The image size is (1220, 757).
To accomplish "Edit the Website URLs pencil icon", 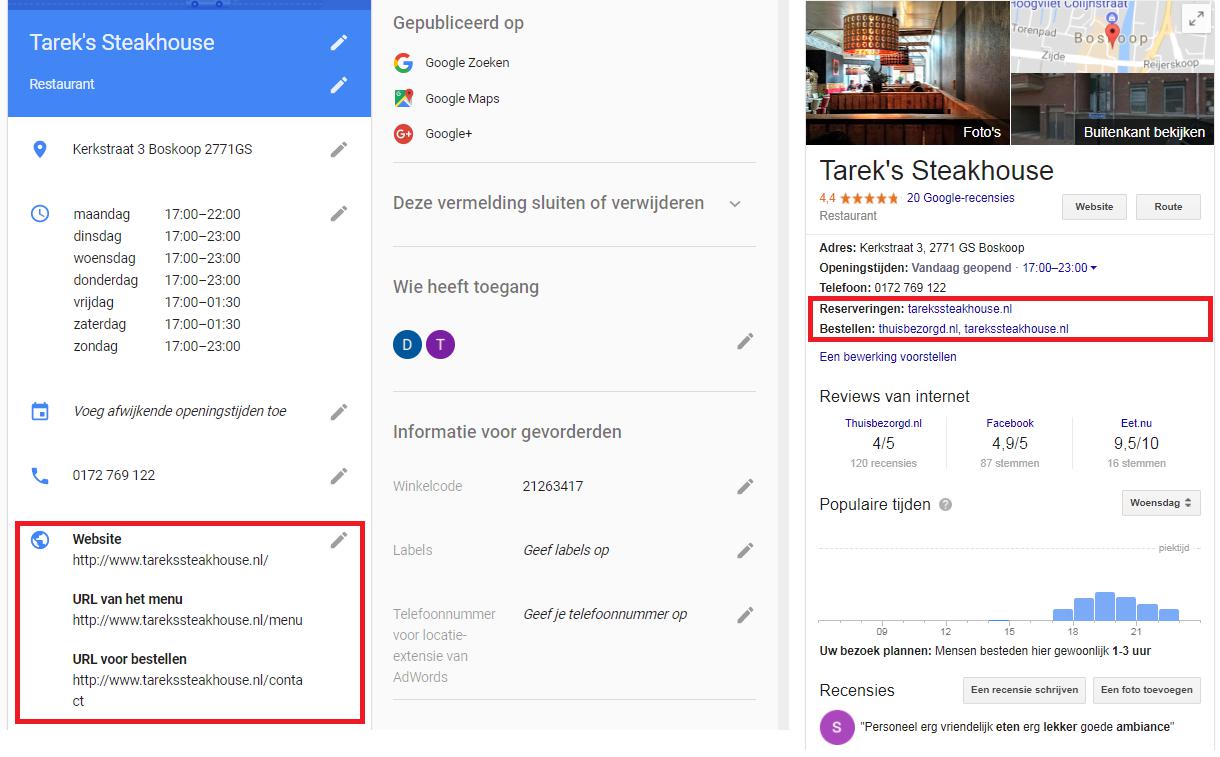I will point(339,540).
